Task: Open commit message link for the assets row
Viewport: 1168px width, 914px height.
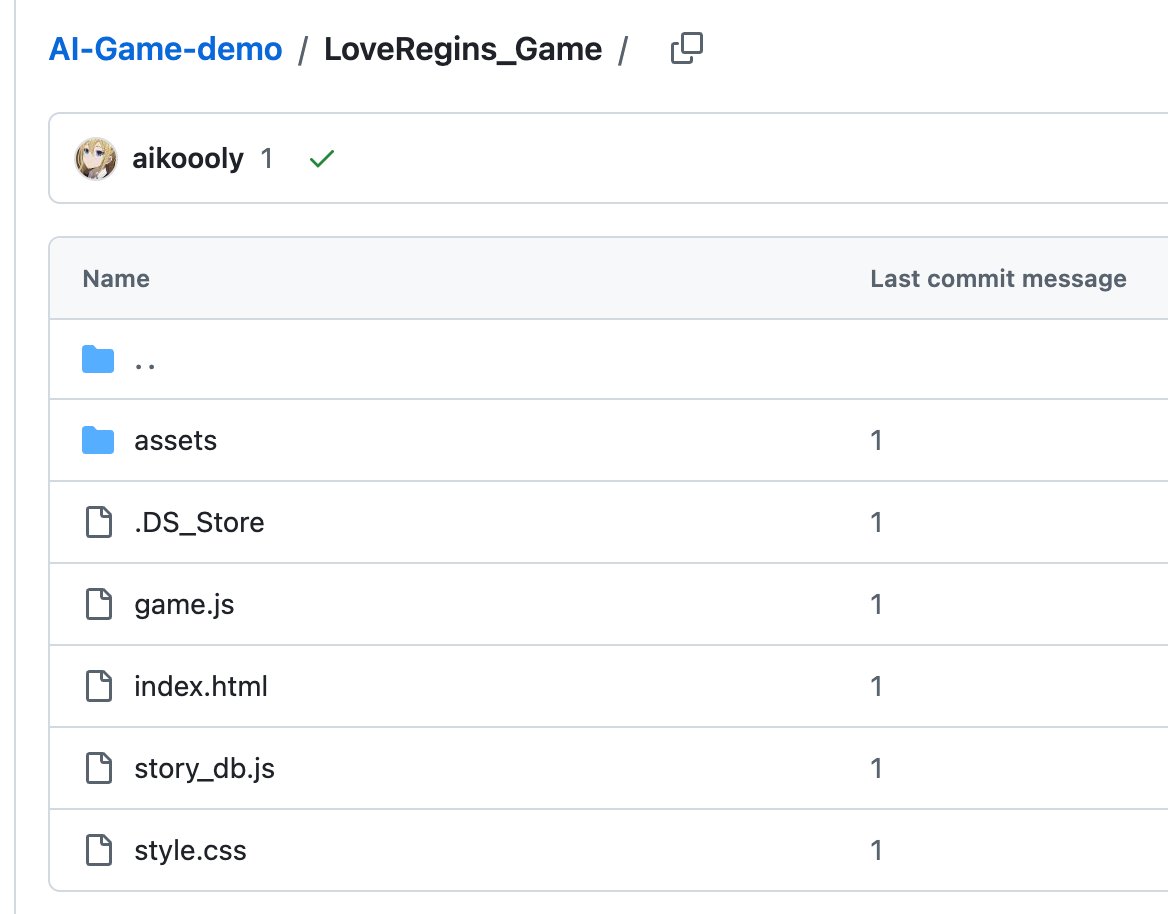Action: (x=876, y=440)
